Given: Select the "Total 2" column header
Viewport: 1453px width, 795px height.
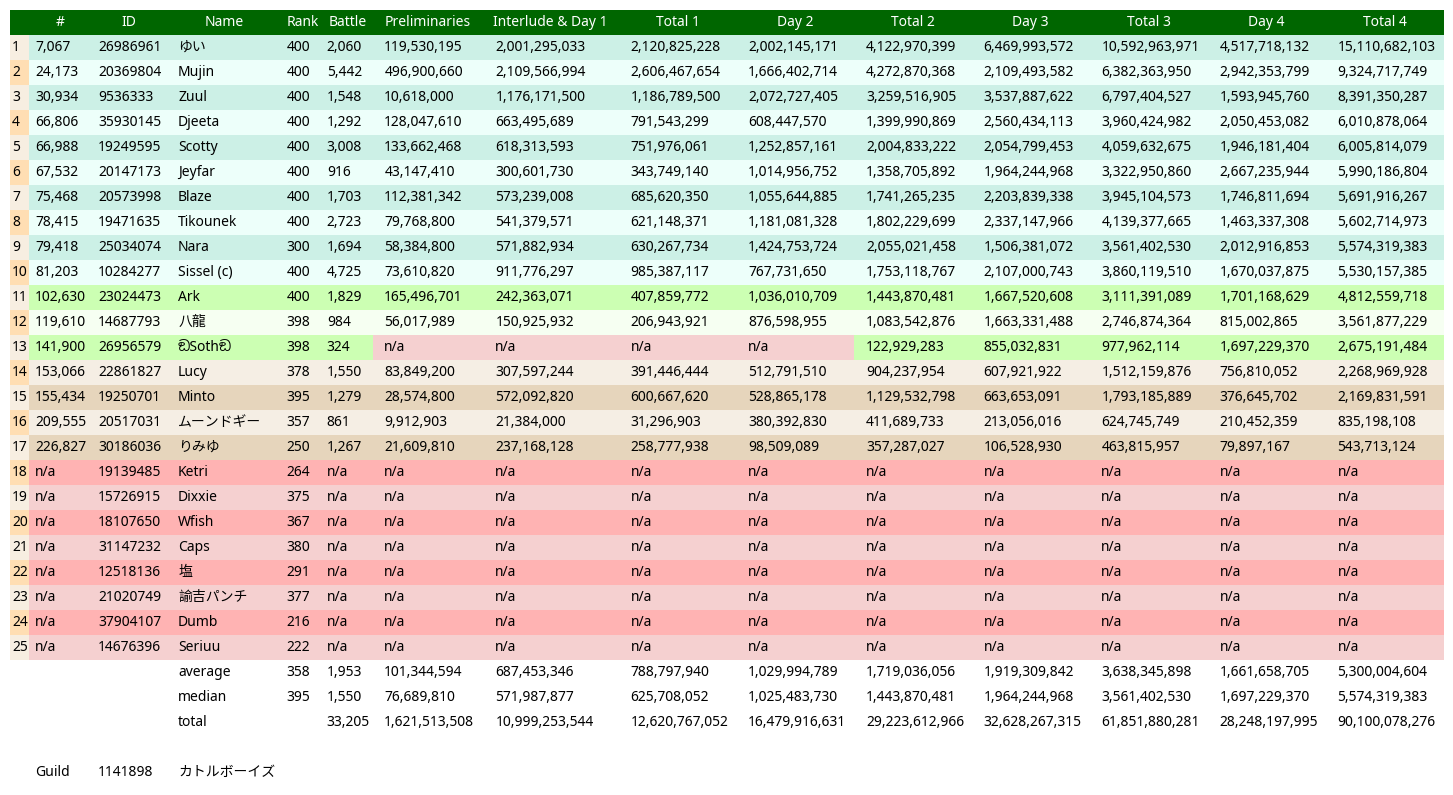Looking at the screenshot, I should pos(913,21).
